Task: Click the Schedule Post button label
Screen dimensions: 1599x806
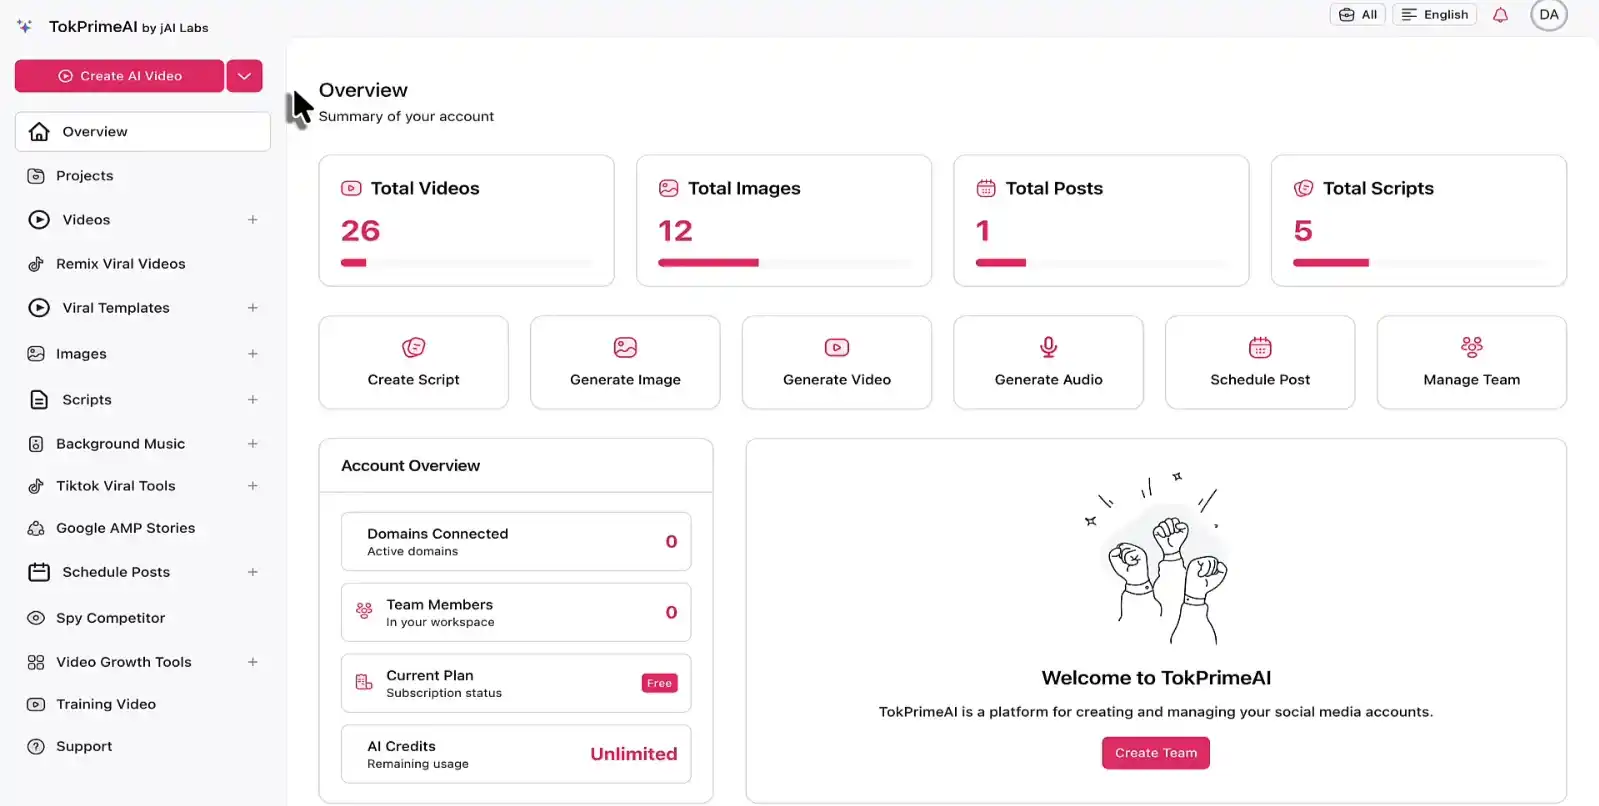Action: (1260, 380)
